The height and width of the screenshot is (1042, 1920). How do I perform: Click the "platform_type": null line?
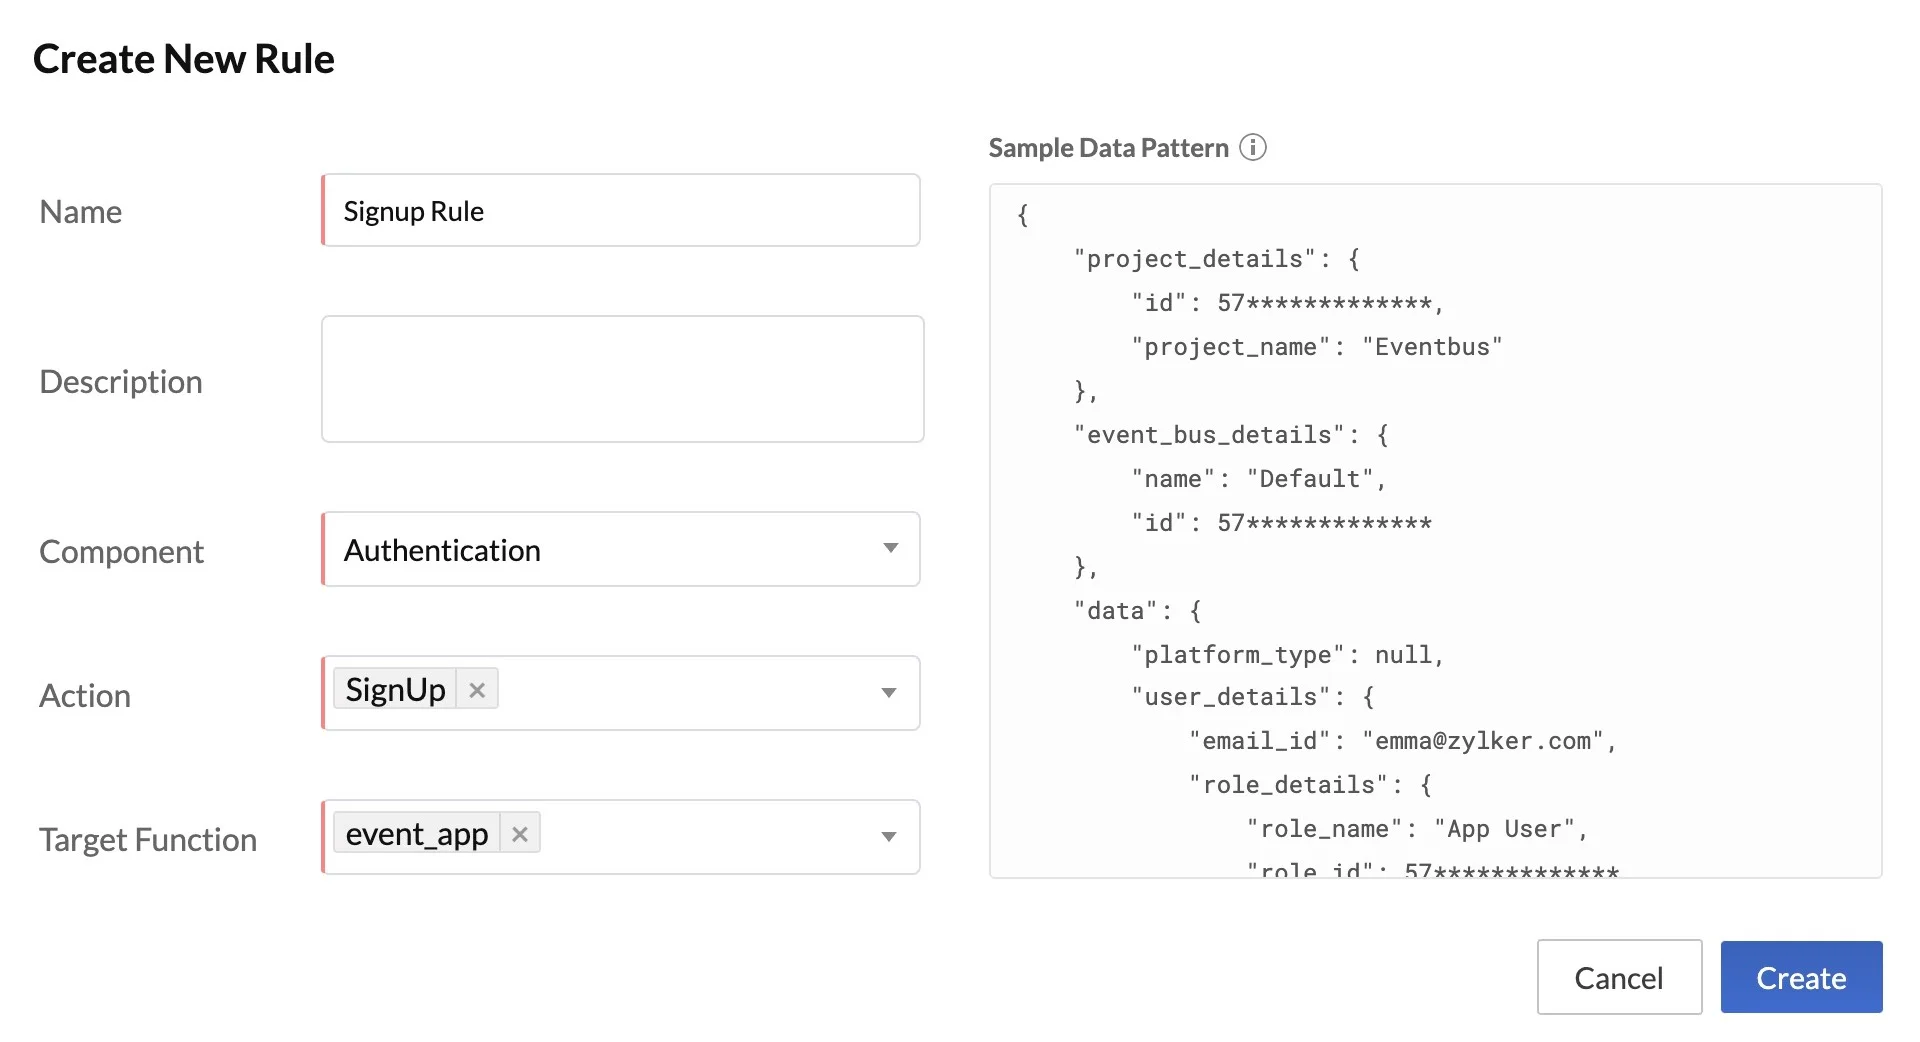point(1287,655)
